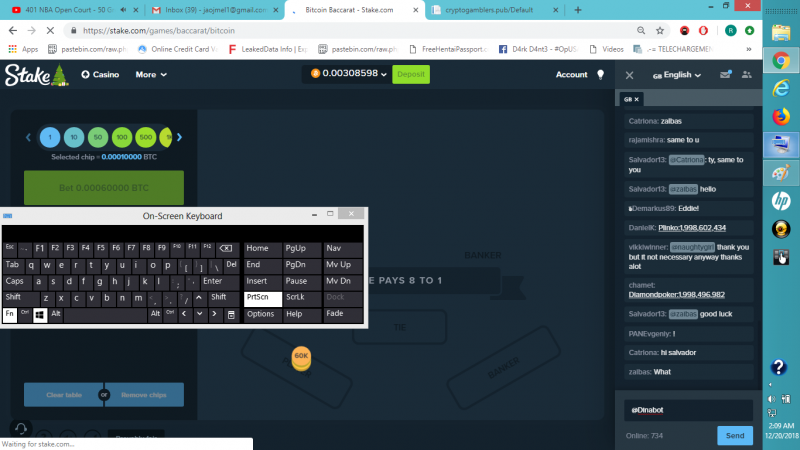The image size is (800, 450).
Task: Open the Account menu
Action: click(x=571, y=74)
